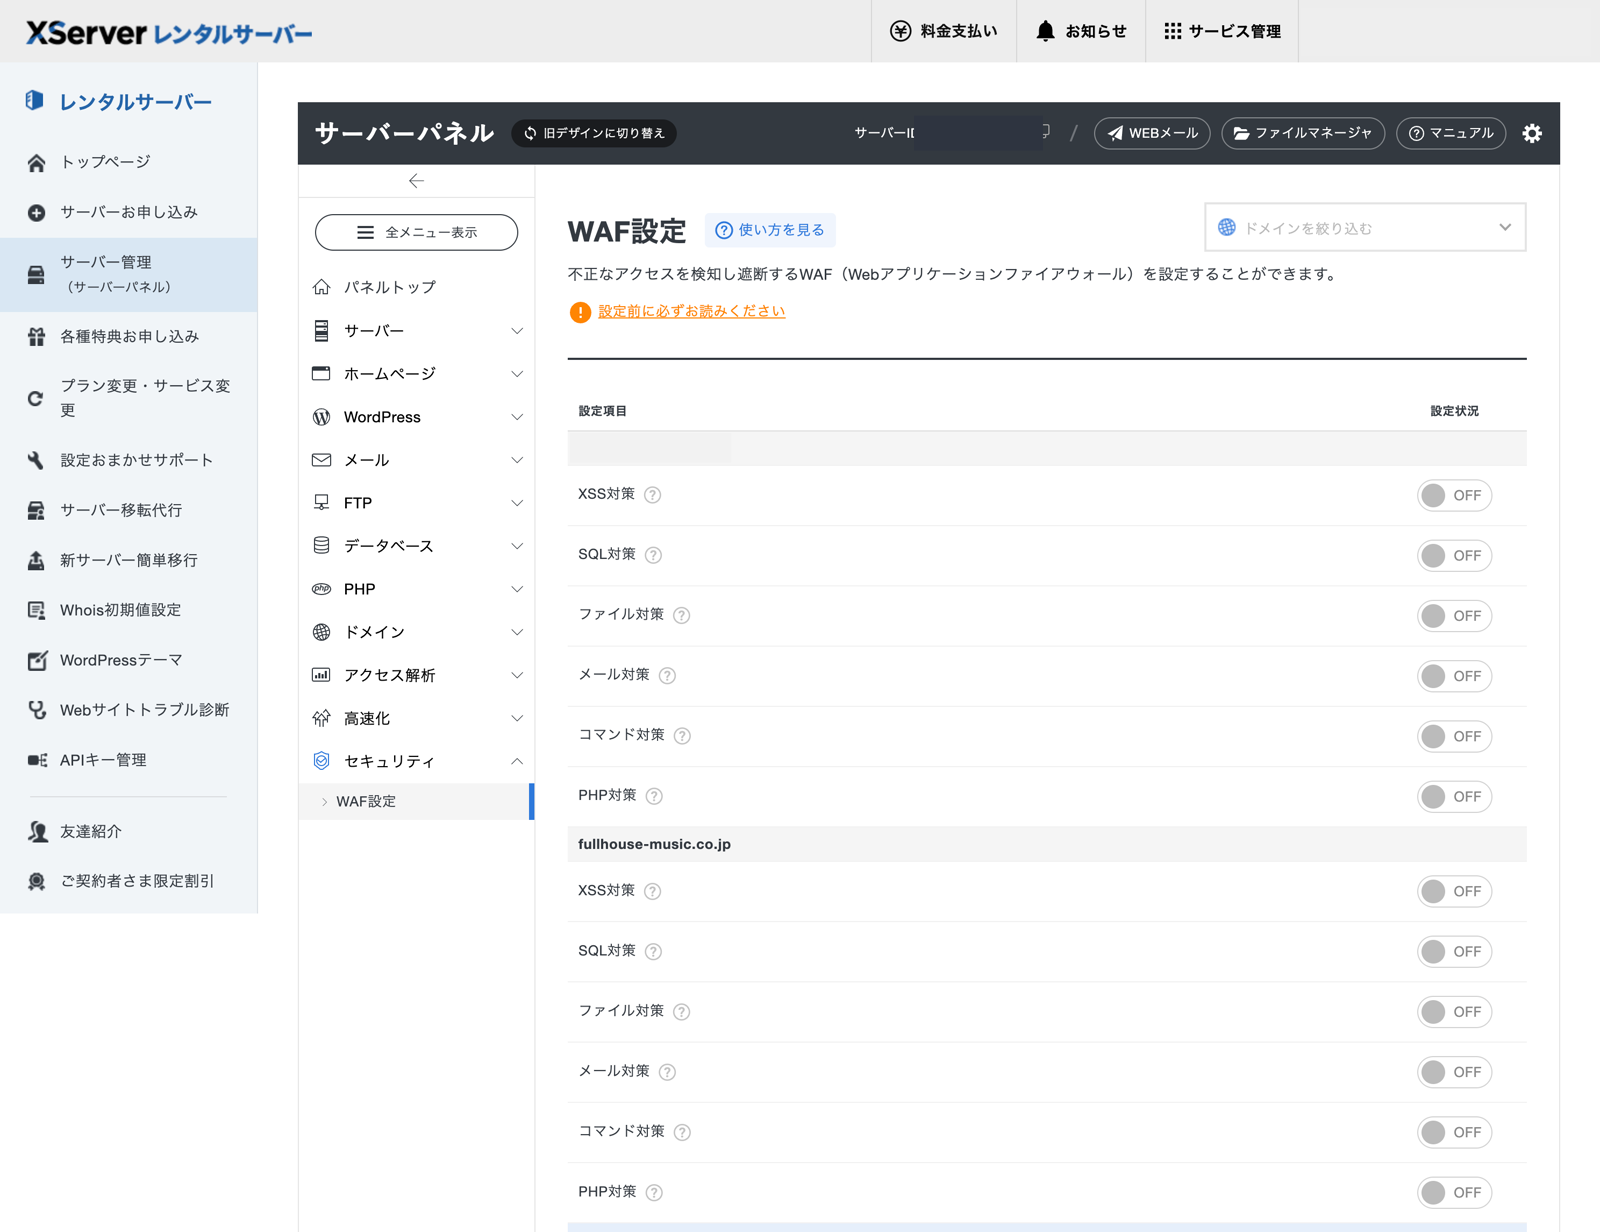Select WAF設定 submenu item
Viewport: 1600px width, 1232px height.
point(417,801)
